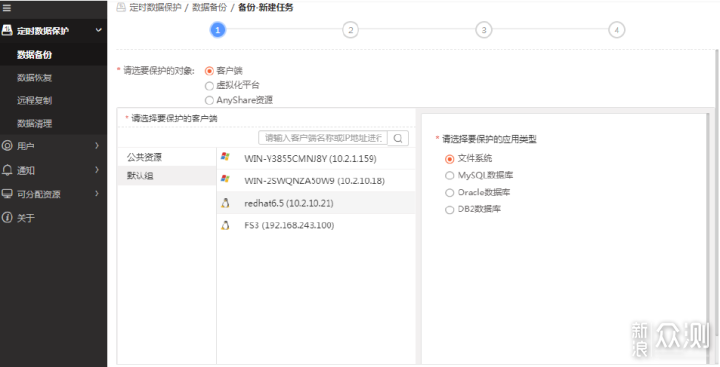
Task: Click 数据备份 breadcrumb link
Action: click(209, 7)
